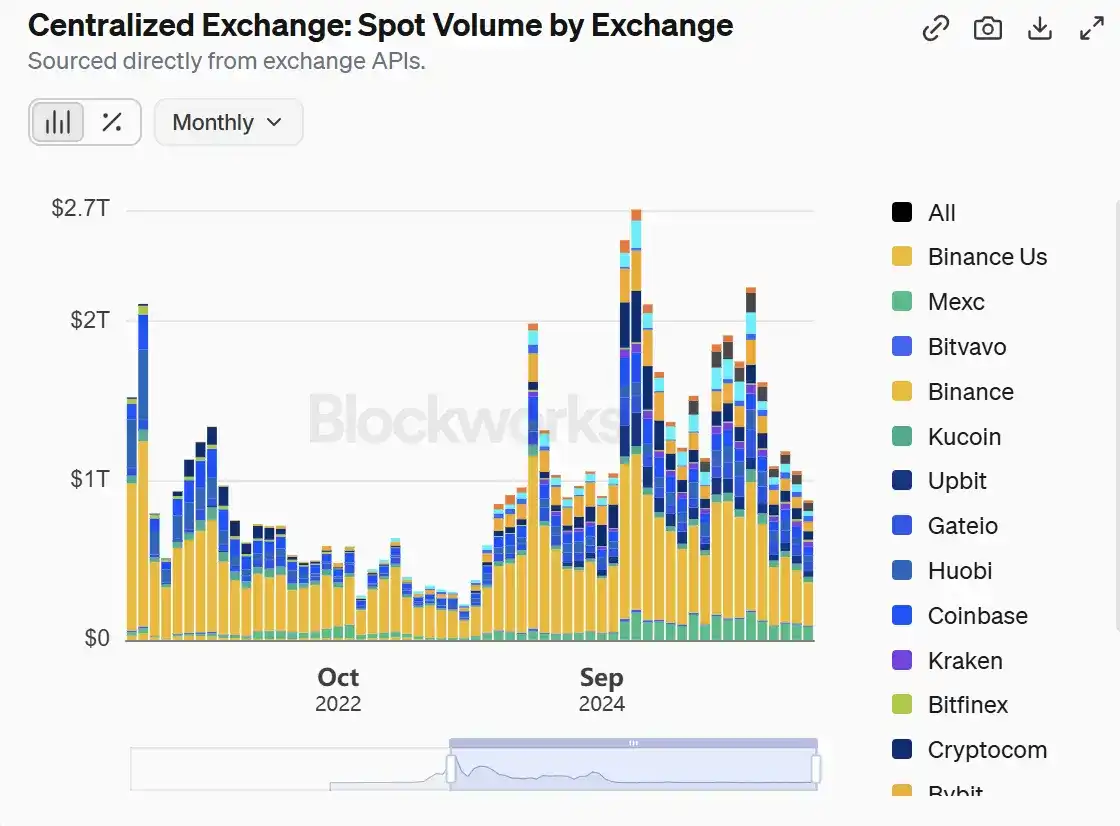Toggle Binance legend item
Screen dimensions: 1120x826
970,392
